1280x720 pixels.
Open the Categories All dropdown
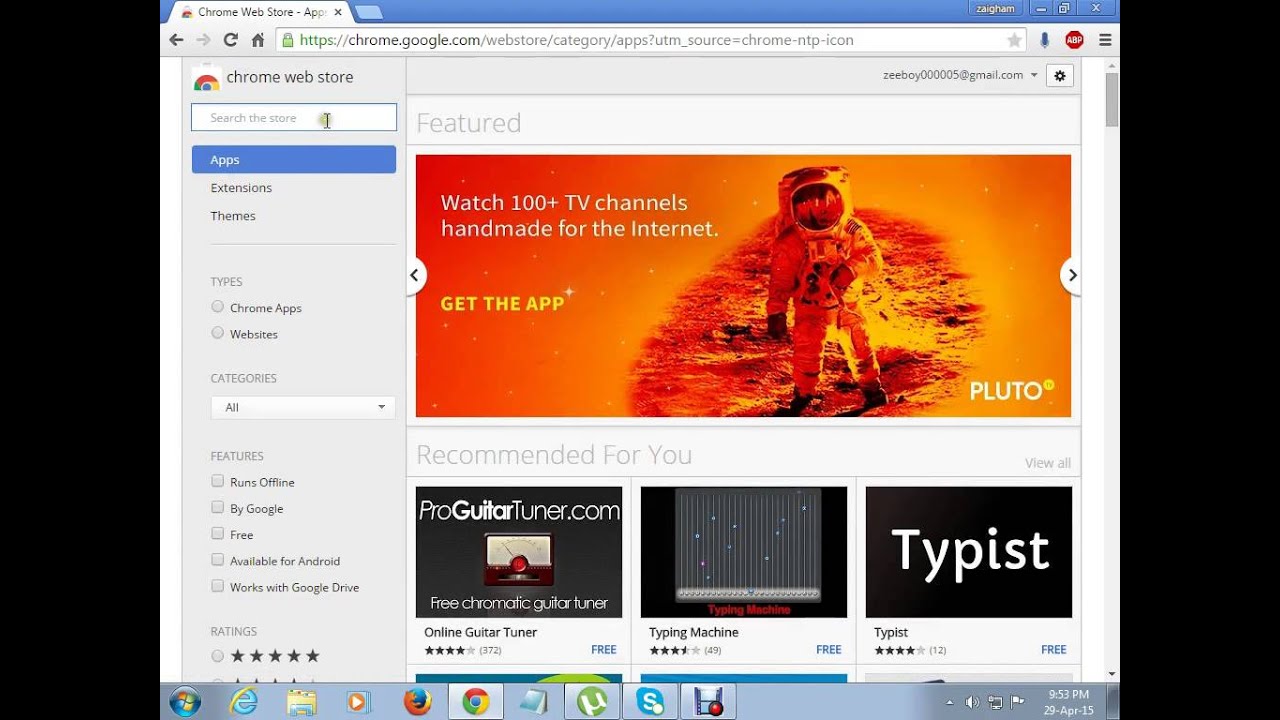coord(303,407)
